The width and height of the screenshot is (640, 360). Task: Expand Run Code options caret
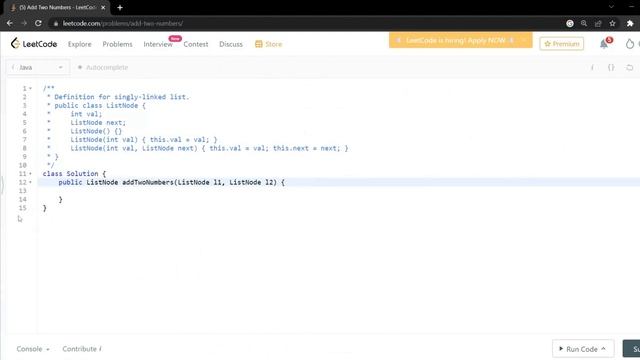point(604,349)
